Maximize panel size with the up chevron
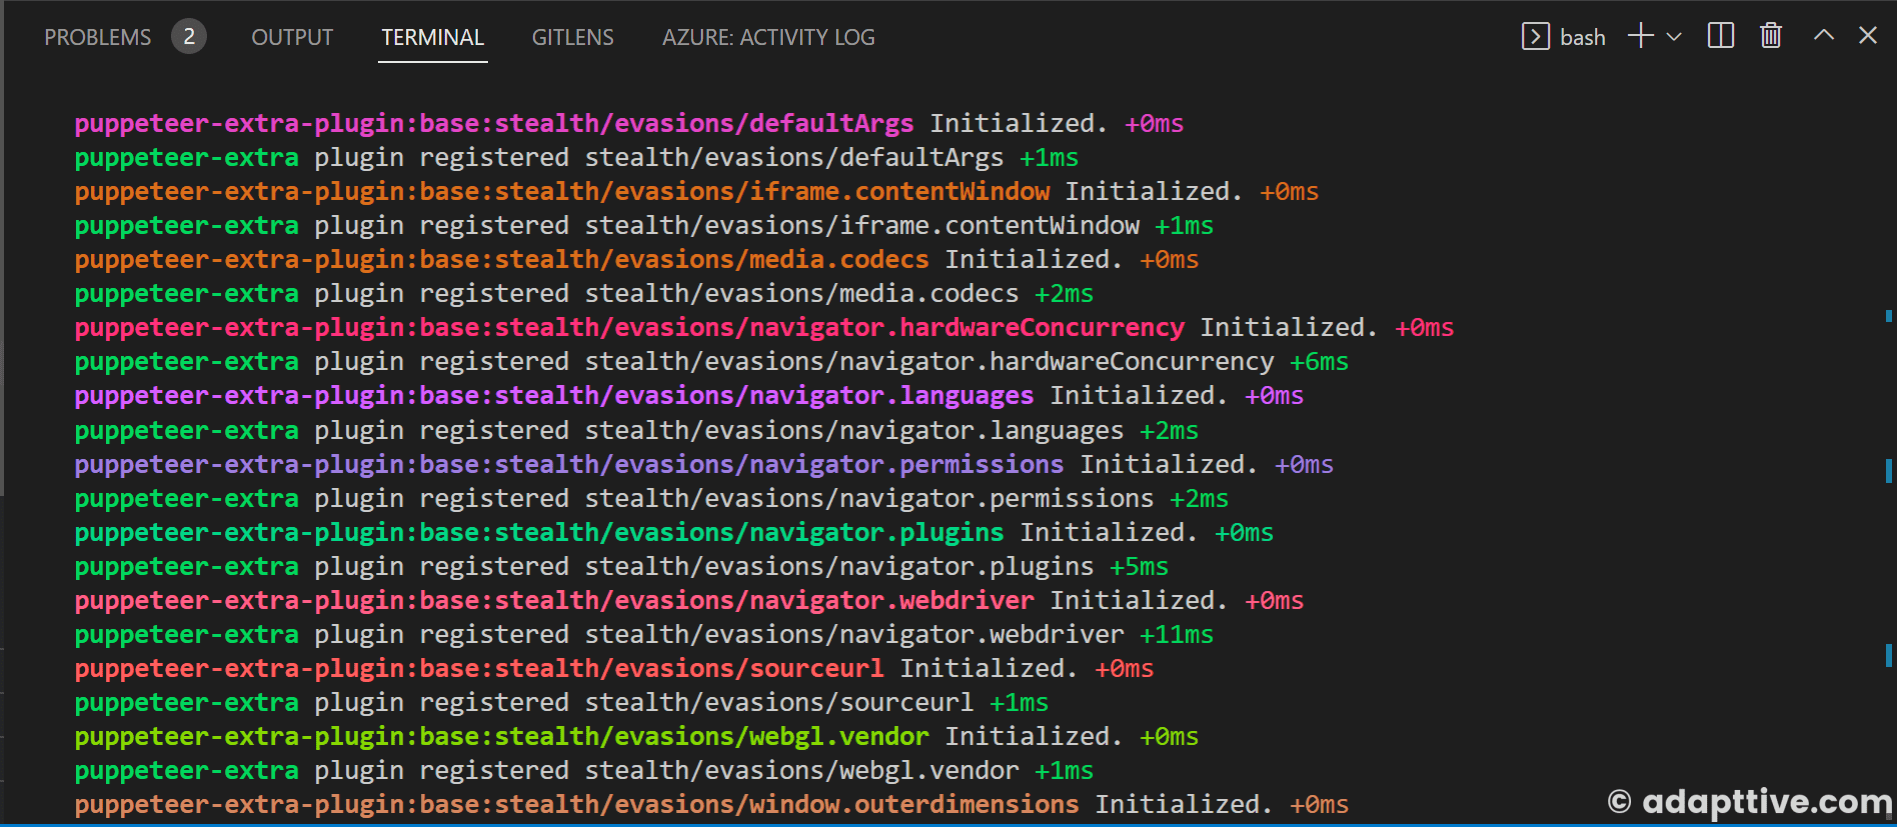 coord(1824,35)
